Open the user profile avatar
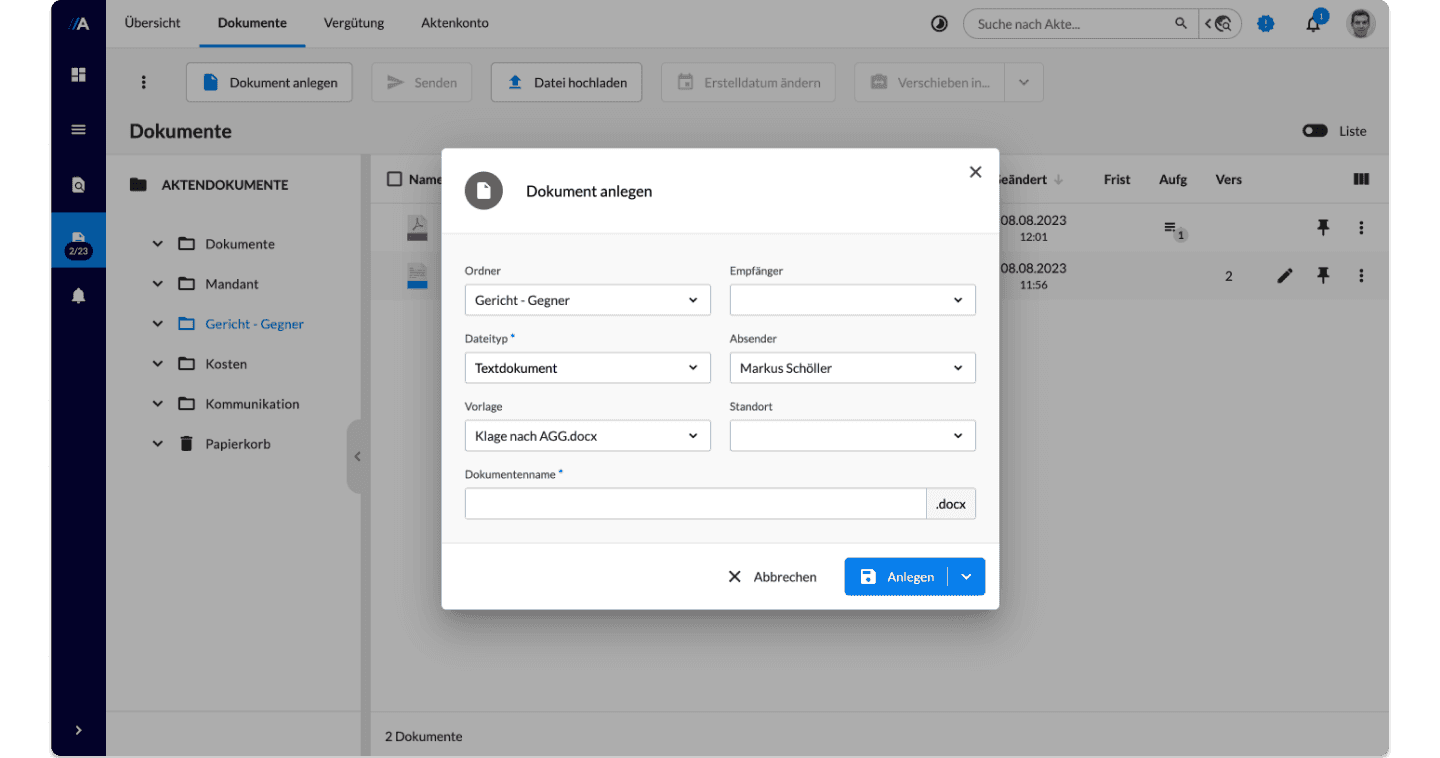Viewport: 1440px width, 758px height. [1361, 23]
